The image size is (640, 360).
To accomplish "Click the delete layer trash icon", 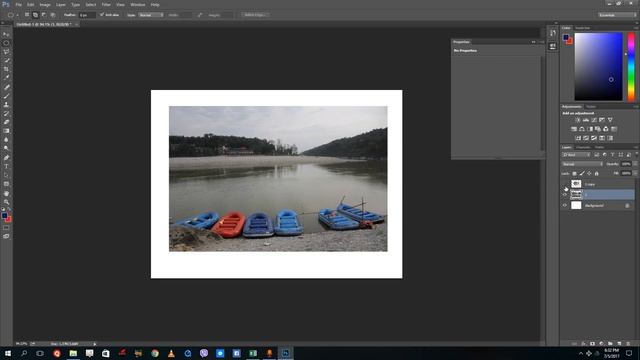I will 628,344.
